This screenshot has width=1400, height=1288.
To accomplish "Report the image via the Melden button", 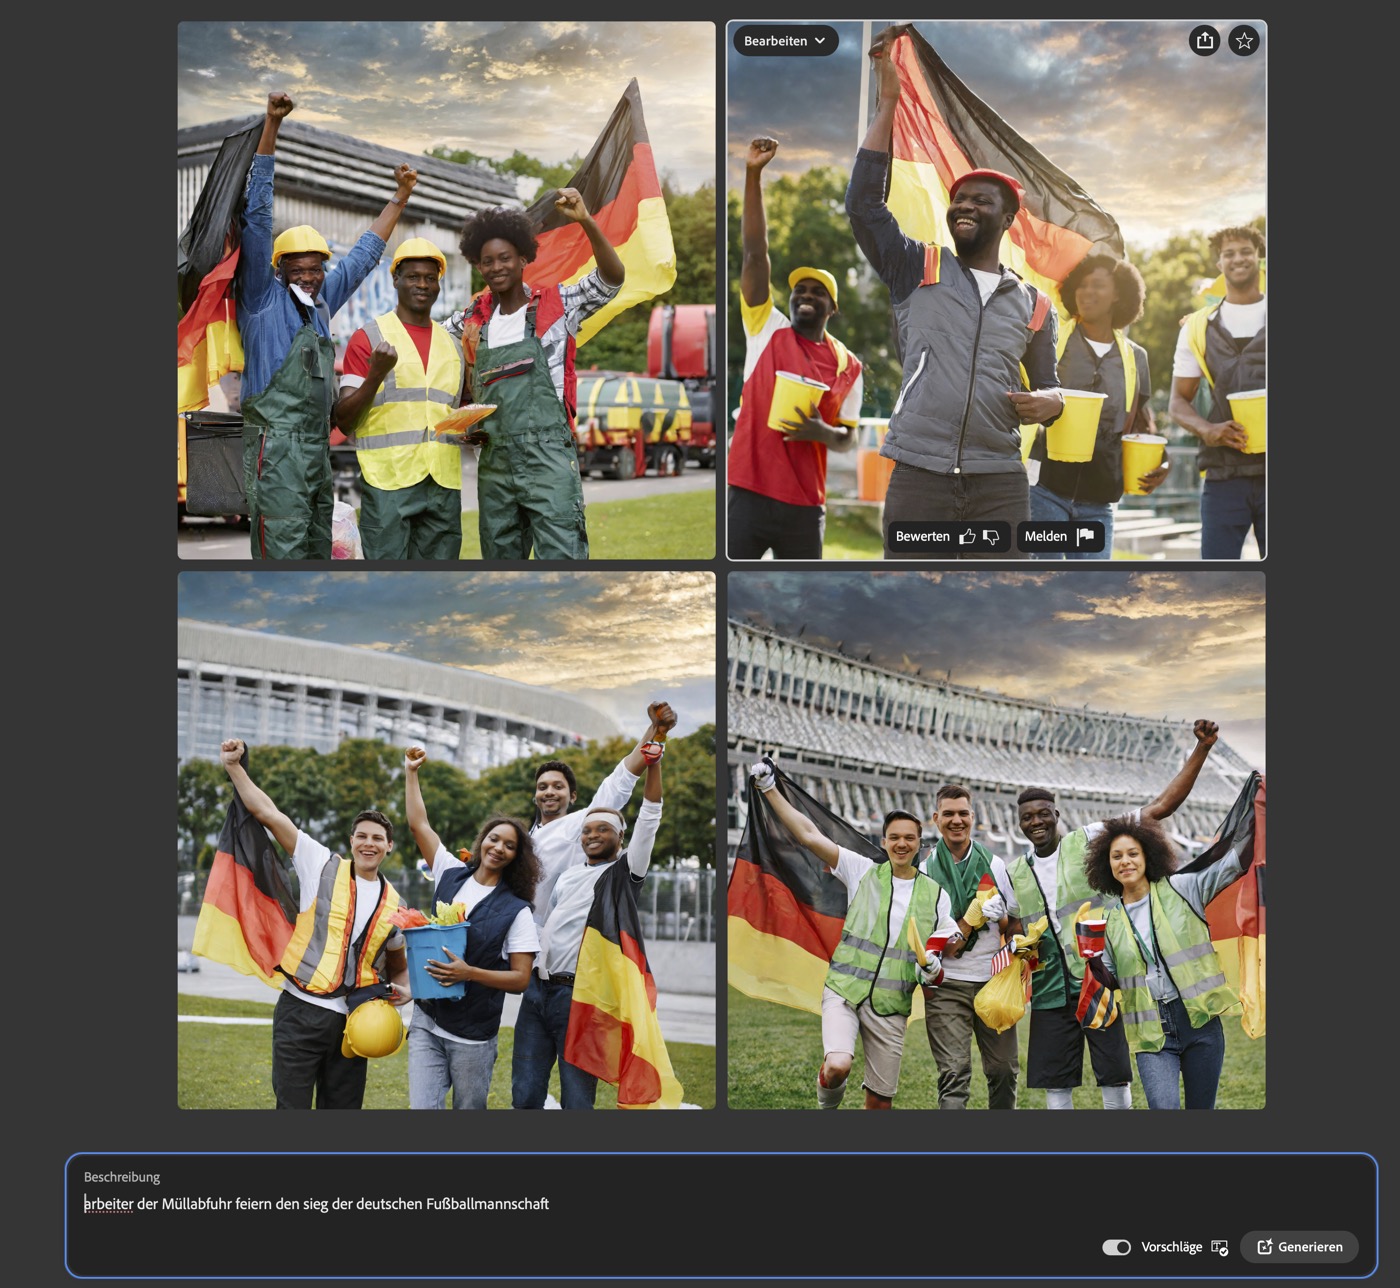I will point(1060,537).
